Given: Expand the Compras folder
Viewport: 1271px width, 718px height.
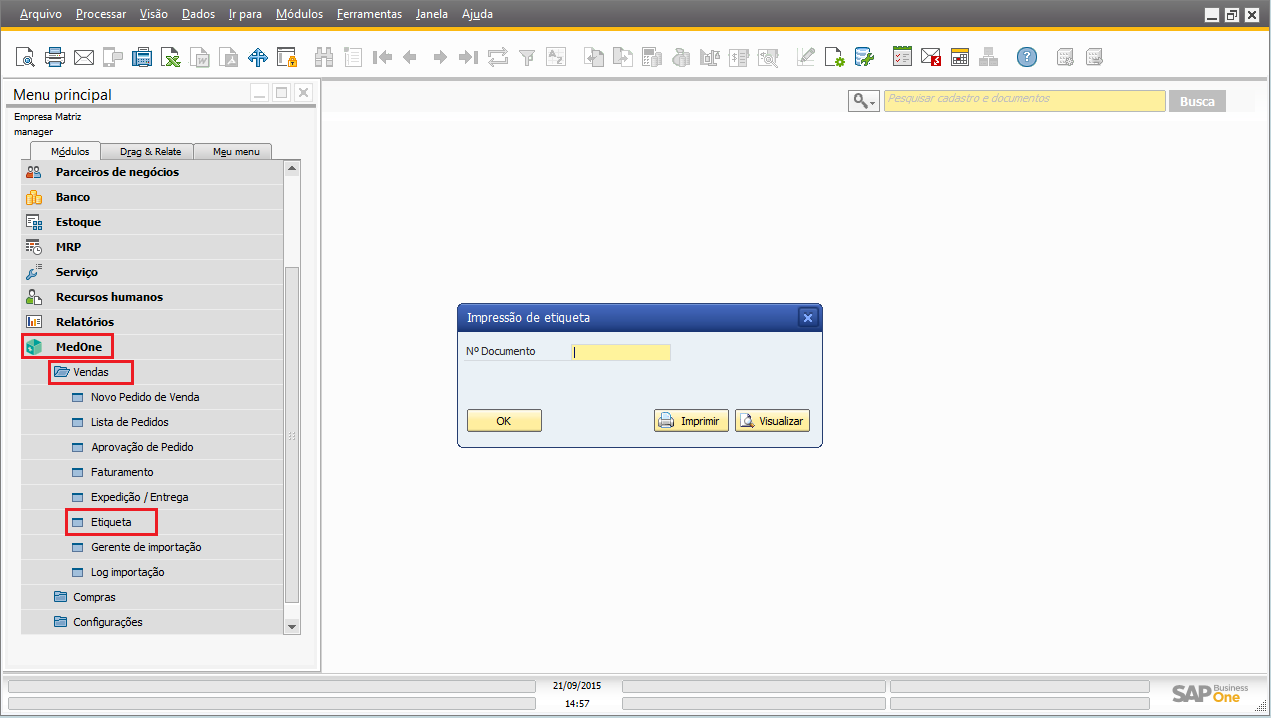Looking at the screenshot, I should click(94, 597).
